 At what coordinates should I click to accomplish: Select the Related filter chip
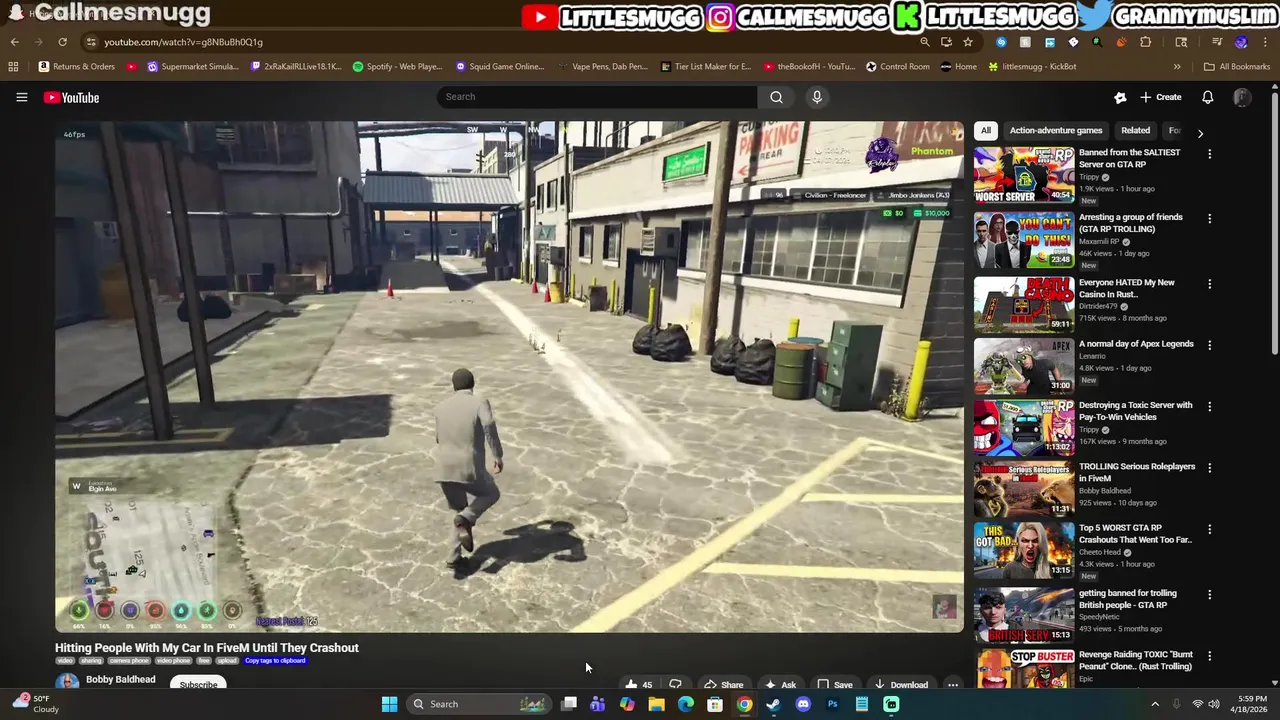(1135, 130)
